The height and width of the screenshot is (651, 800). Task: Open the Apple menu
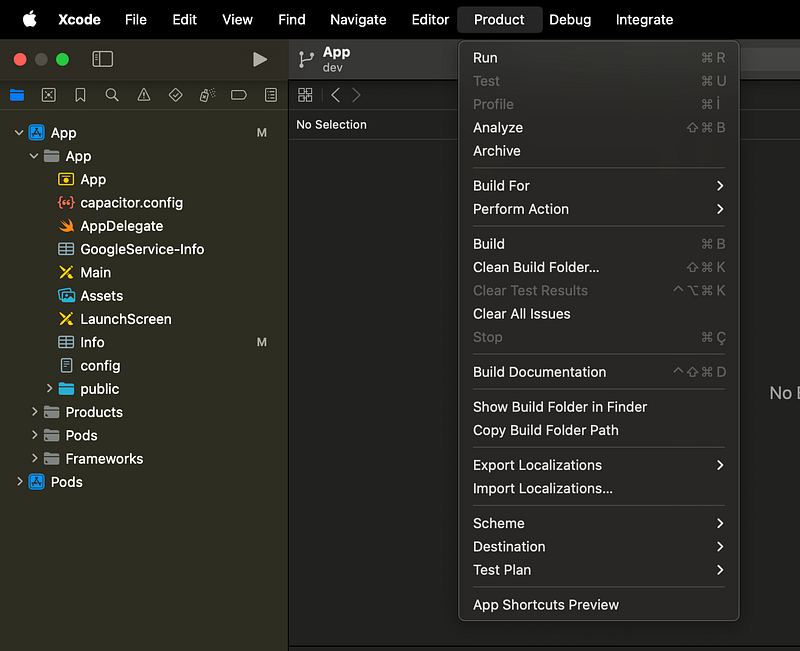click(x=30, y=19)
